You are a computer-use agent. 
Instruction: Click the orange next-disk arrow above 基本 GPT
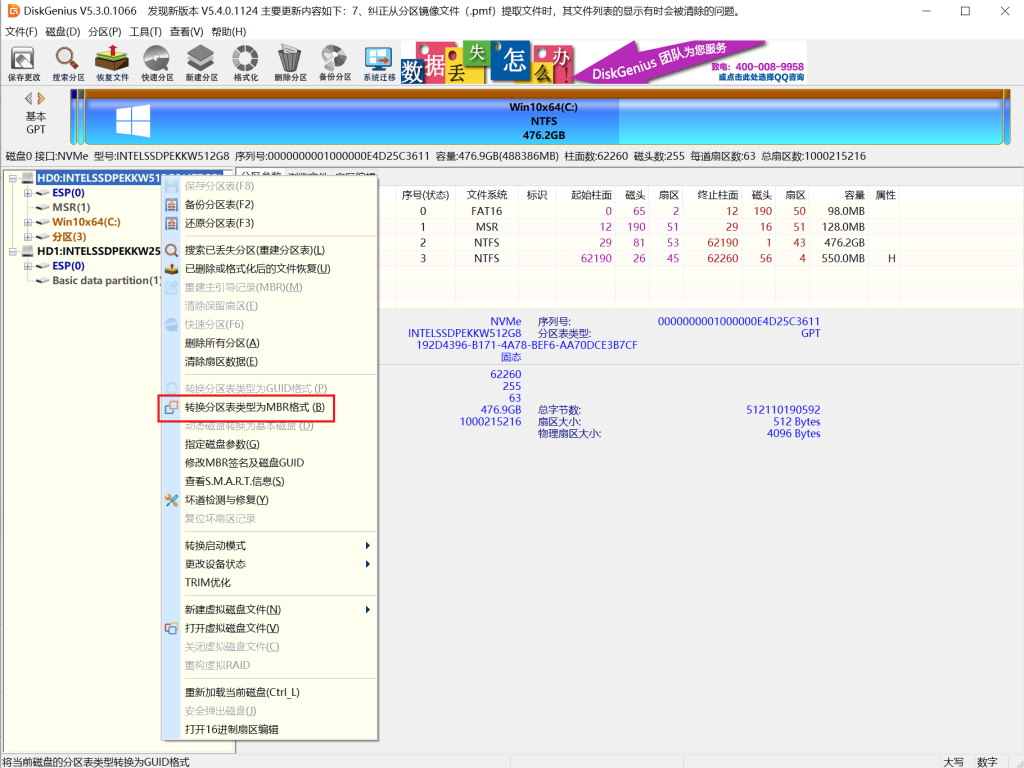coord(42,98)
